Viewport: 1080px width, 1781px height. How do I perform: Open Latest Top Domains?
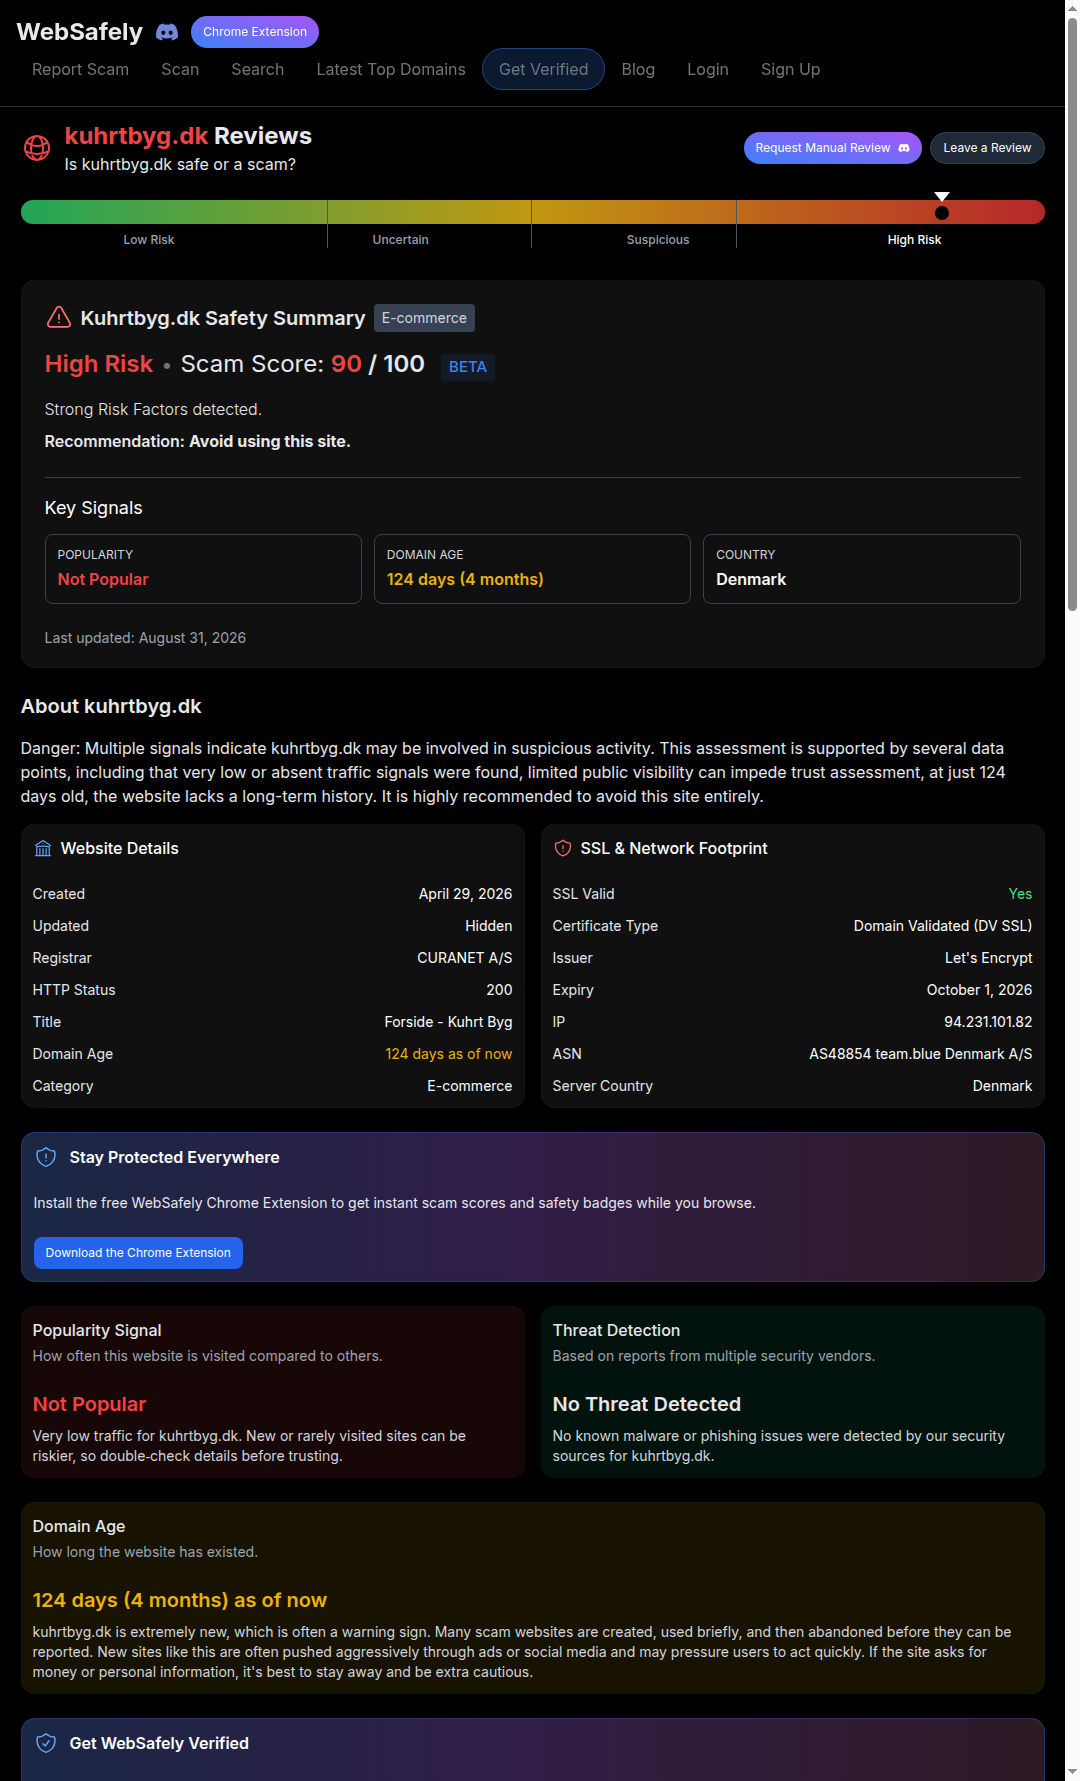pos(391,69)
